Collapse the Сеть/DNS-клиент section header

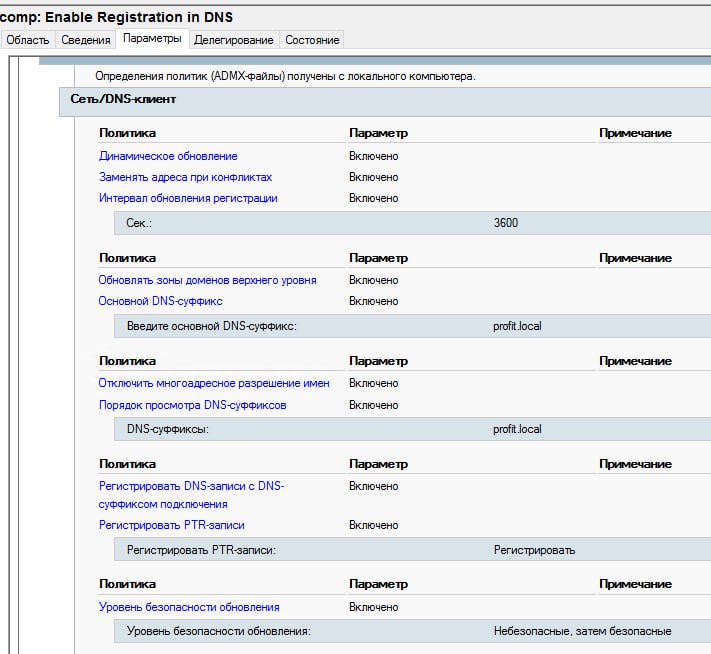click(385, 102)
